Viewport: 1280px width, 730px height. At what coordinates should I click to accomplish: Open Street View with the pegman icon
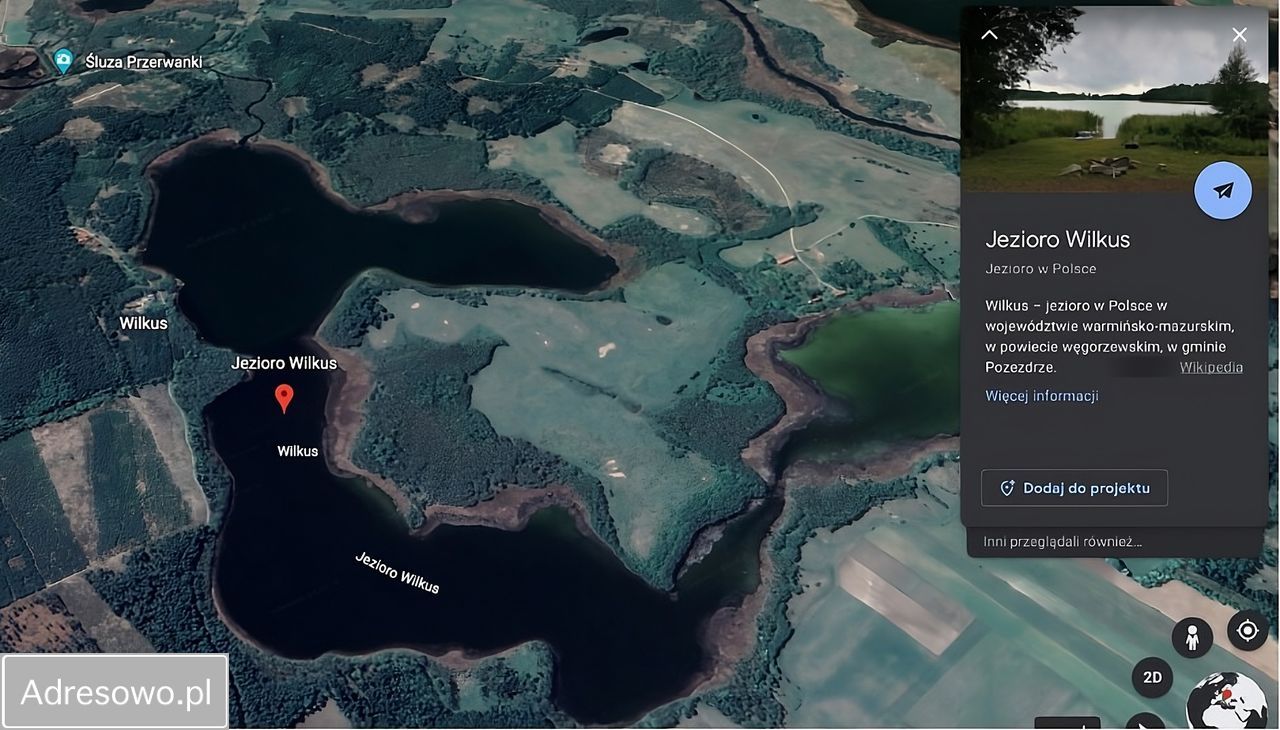click(1192, 637)
